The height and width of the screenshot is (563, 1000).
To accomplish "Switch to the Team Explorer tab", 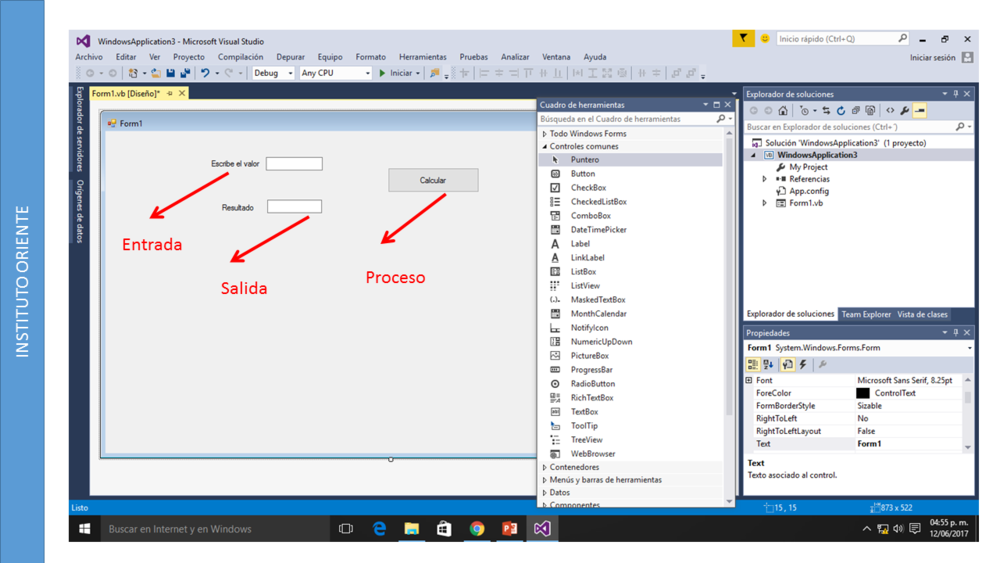I will coord(865,314).
